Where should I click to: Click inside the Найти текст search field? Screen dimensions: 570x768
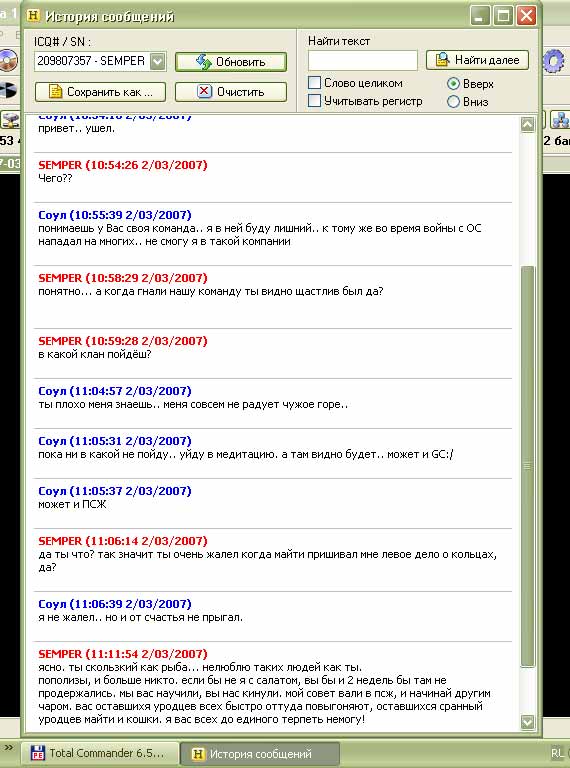363,60
